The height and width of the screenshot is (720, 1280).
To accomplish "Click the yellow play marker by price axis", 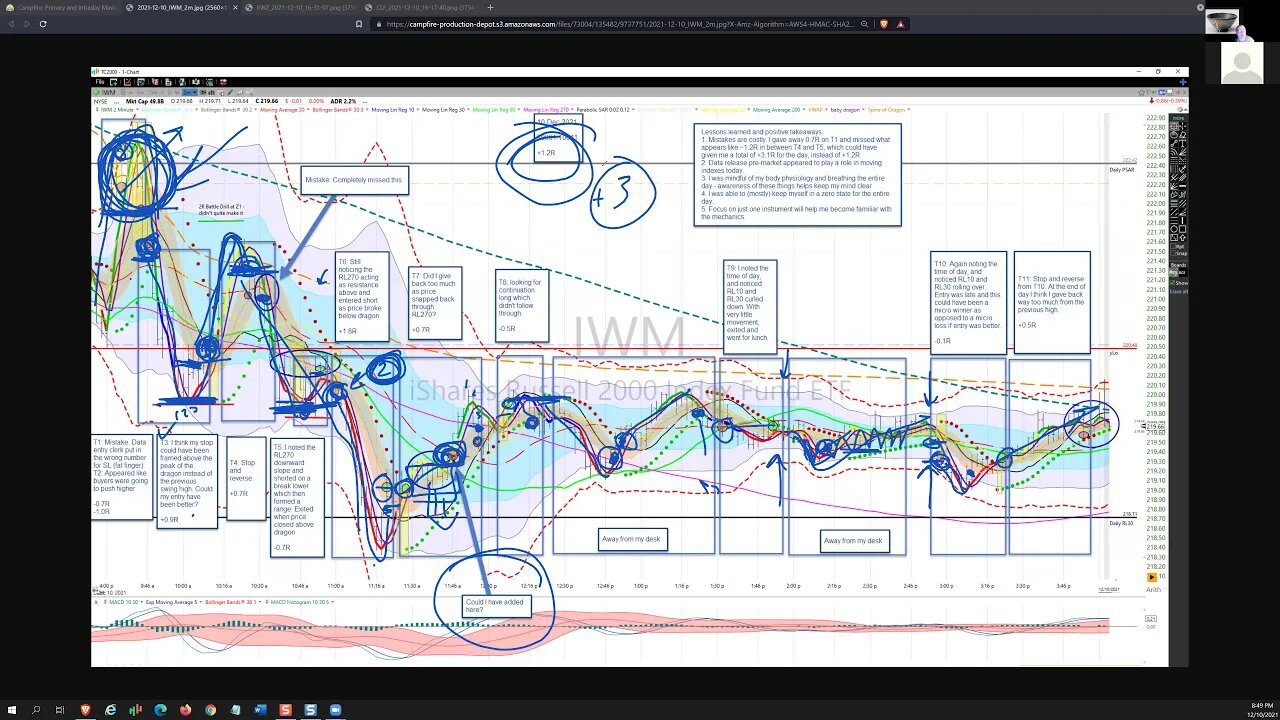I will coord(1152,577).
